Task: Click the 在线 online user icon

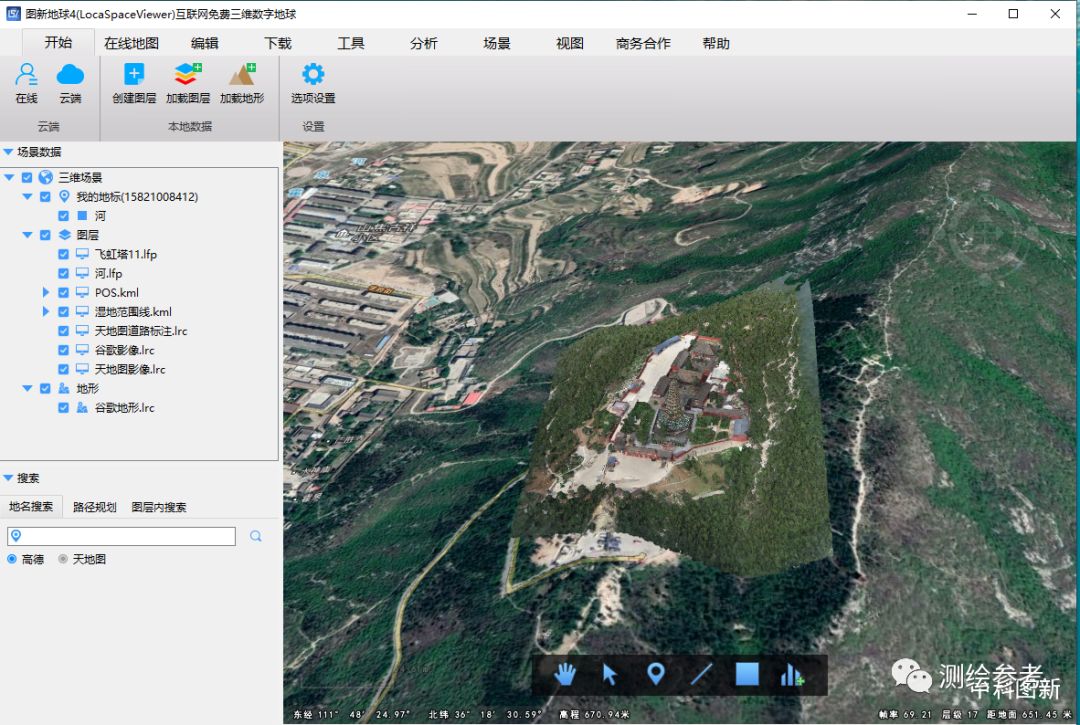Action: point(26,76)
